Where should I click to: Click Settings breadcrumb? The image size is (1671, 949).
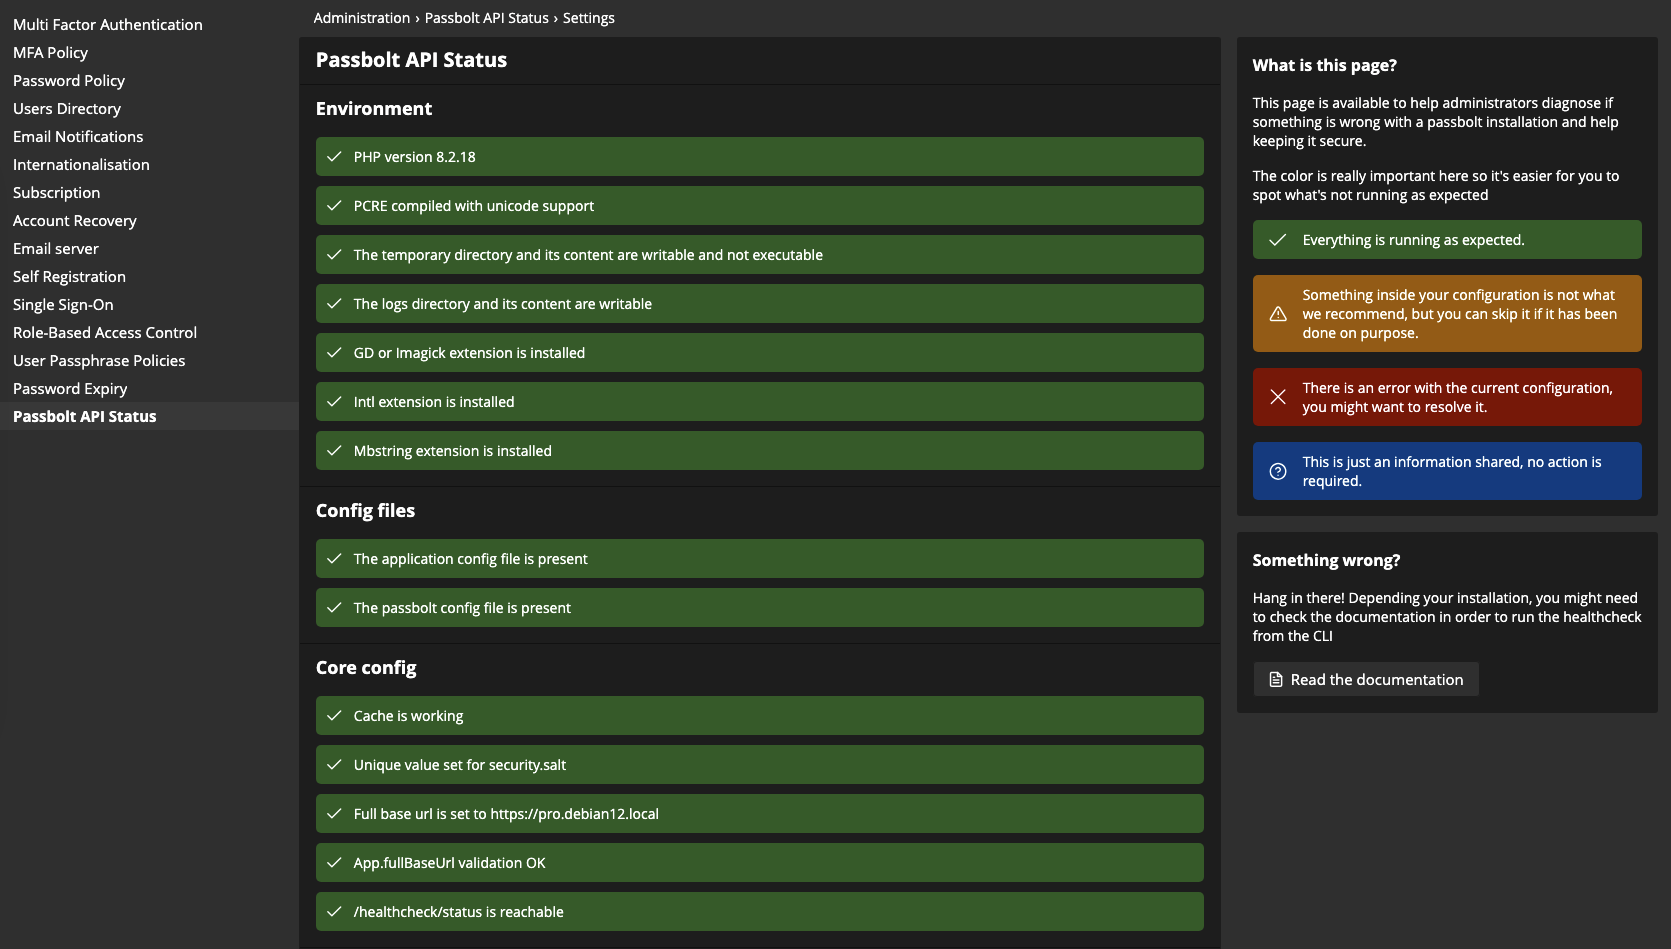pyautogui.click(x=589, y=18)
